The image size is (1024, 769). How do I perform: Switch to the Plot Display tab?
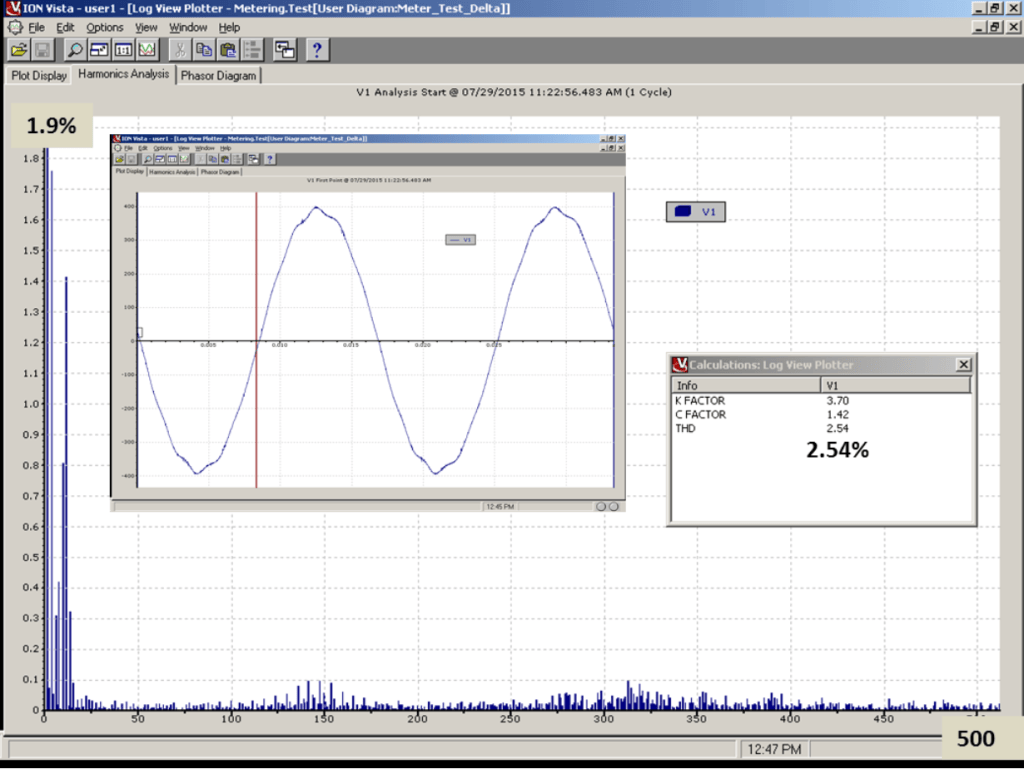(x=39, y=76)
